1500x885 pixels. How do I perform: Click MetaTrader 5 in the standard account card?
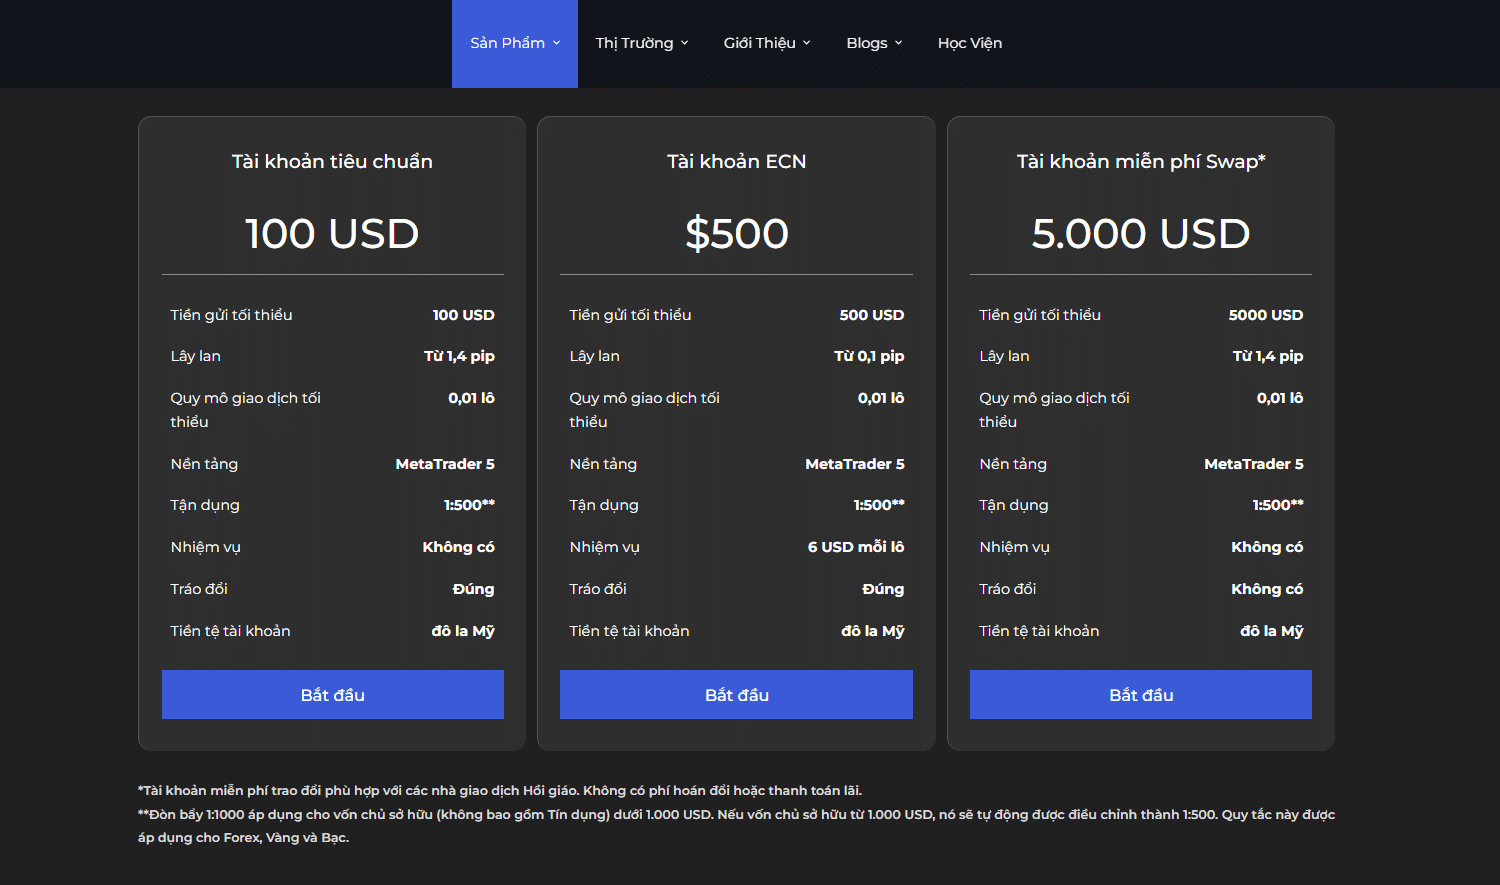[x=445, y=464]
